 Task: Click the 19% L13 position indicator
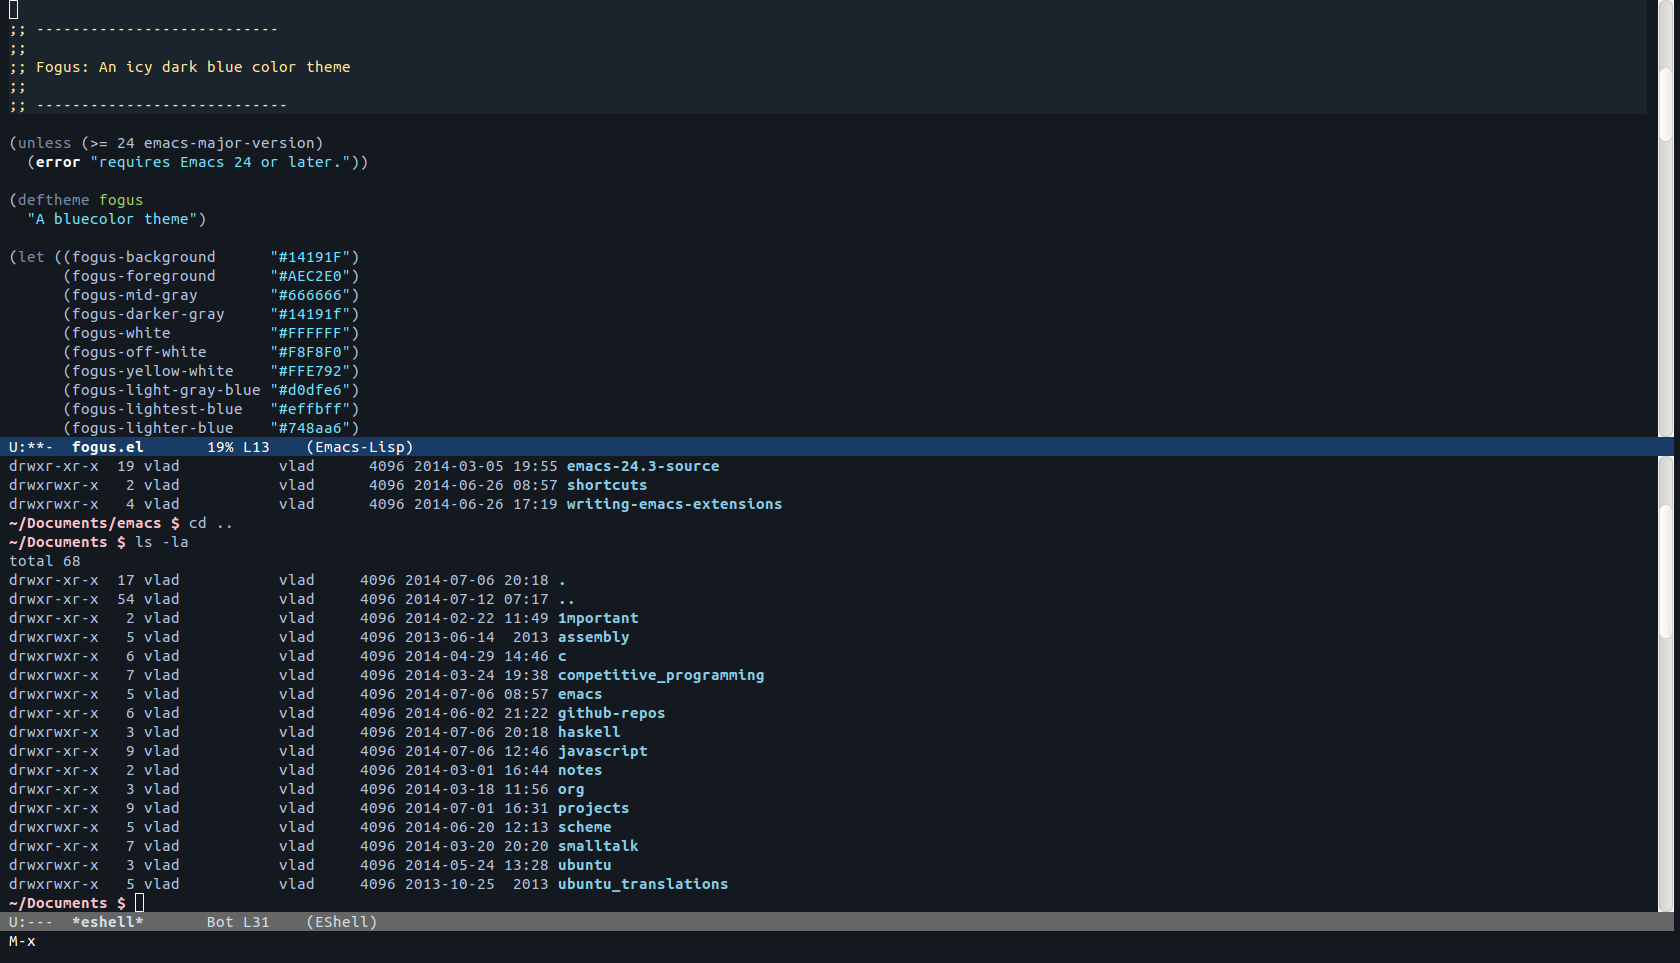[x=238, y=447]
